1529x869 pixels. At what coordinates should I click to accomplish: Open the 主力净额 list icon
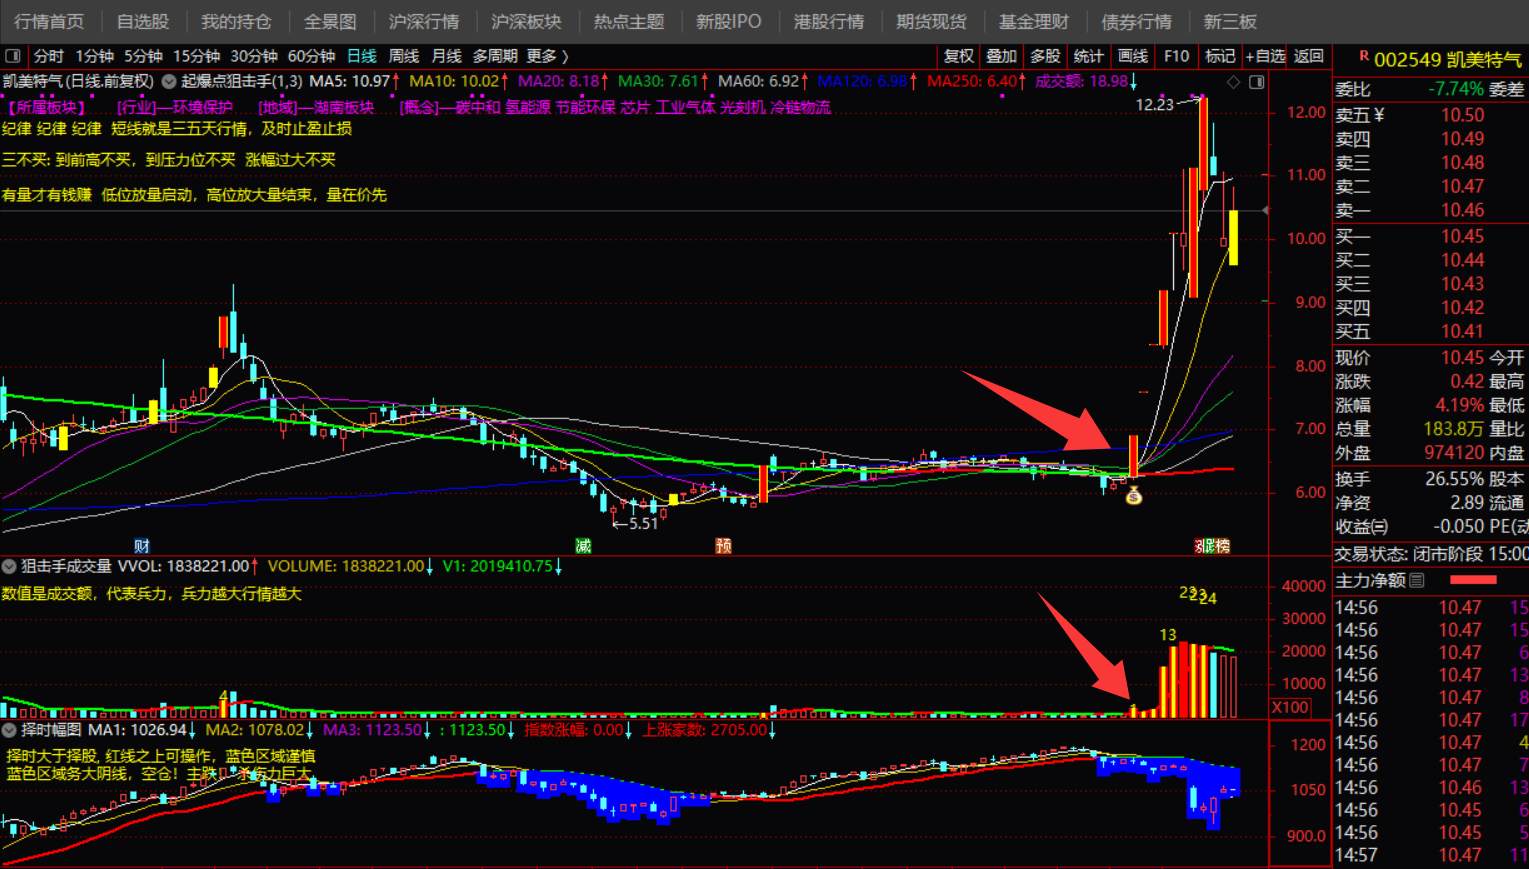[x=1417, y=581]
